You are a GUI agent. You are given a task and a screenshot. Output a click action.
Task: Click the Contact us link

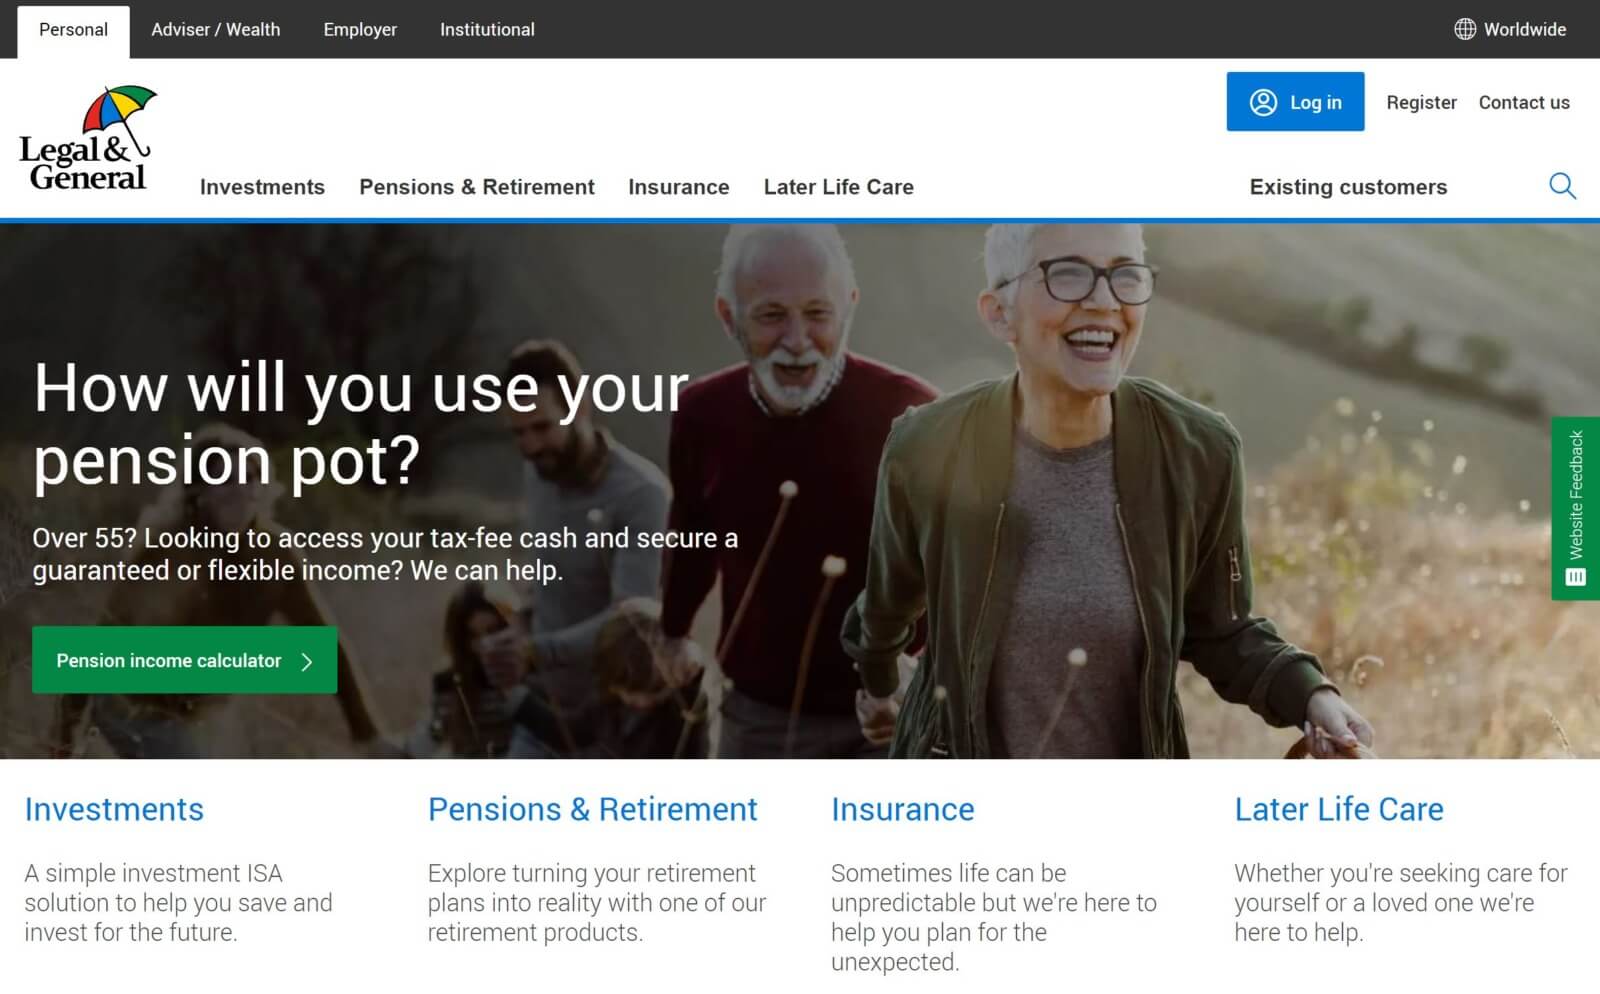click(x=1524, y=102)
